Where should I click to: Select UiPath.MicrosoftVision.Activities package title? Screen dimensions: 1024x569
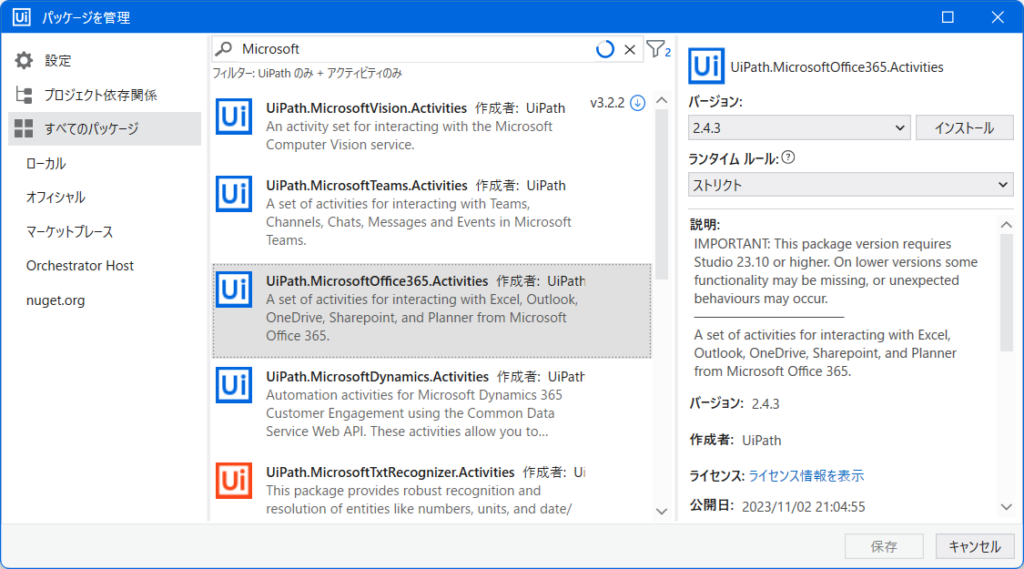click(x=366, y=108)
